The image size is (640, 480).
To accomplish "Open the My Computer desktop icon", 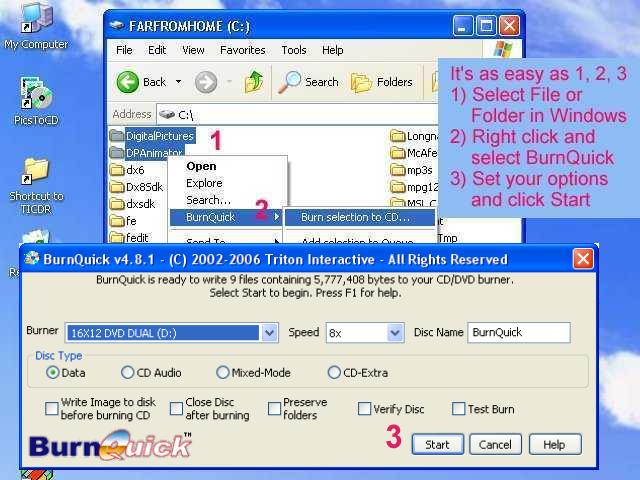I will click(36, 18).
